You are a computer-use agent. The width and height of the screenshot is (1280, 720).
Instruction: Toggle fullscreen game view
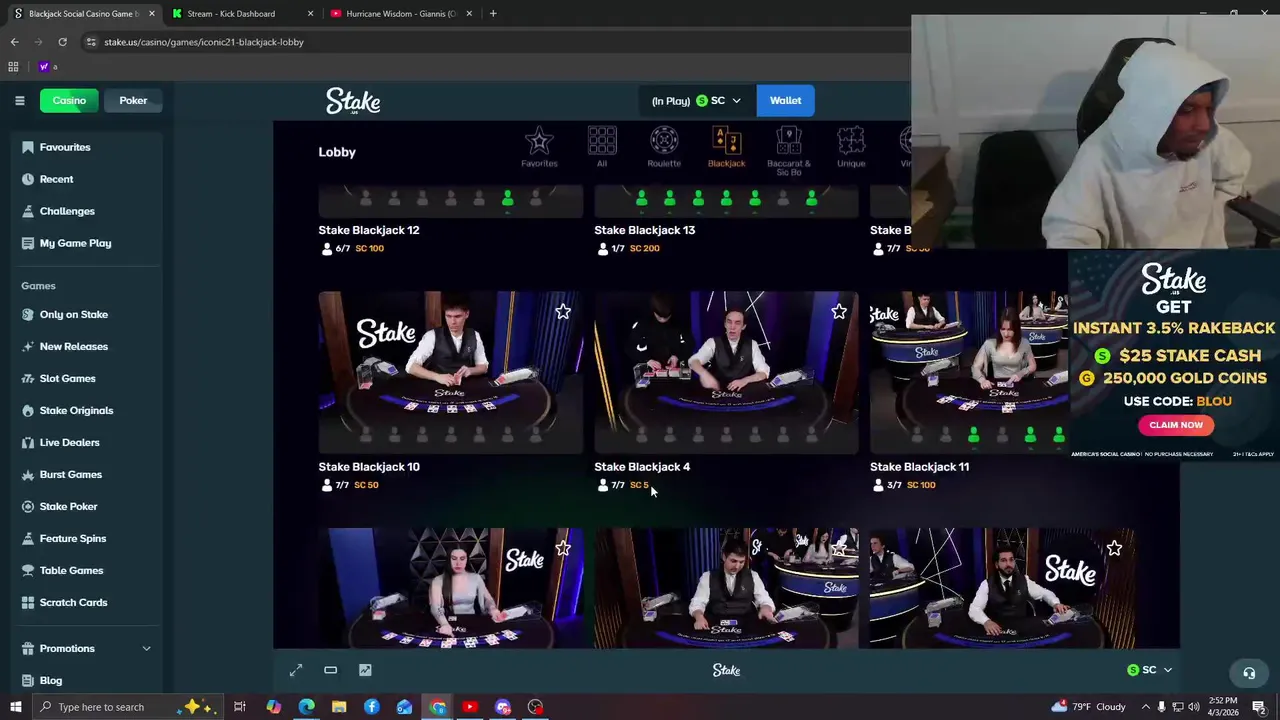coord(296,670)
